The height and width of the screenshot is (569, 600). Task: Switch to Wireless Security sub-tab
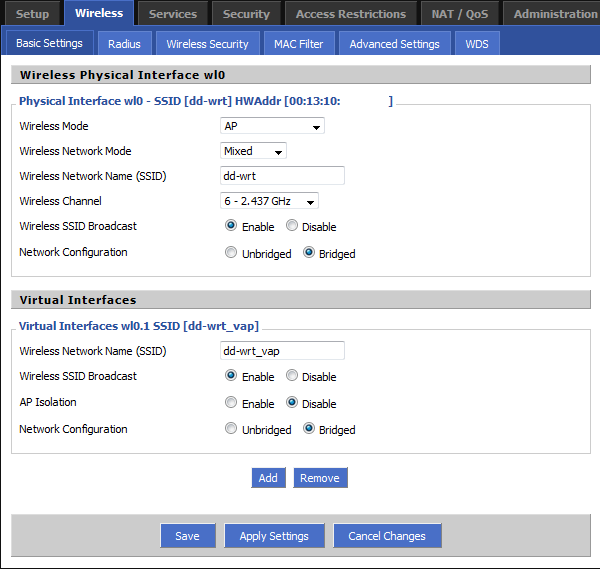click(207, 44)
